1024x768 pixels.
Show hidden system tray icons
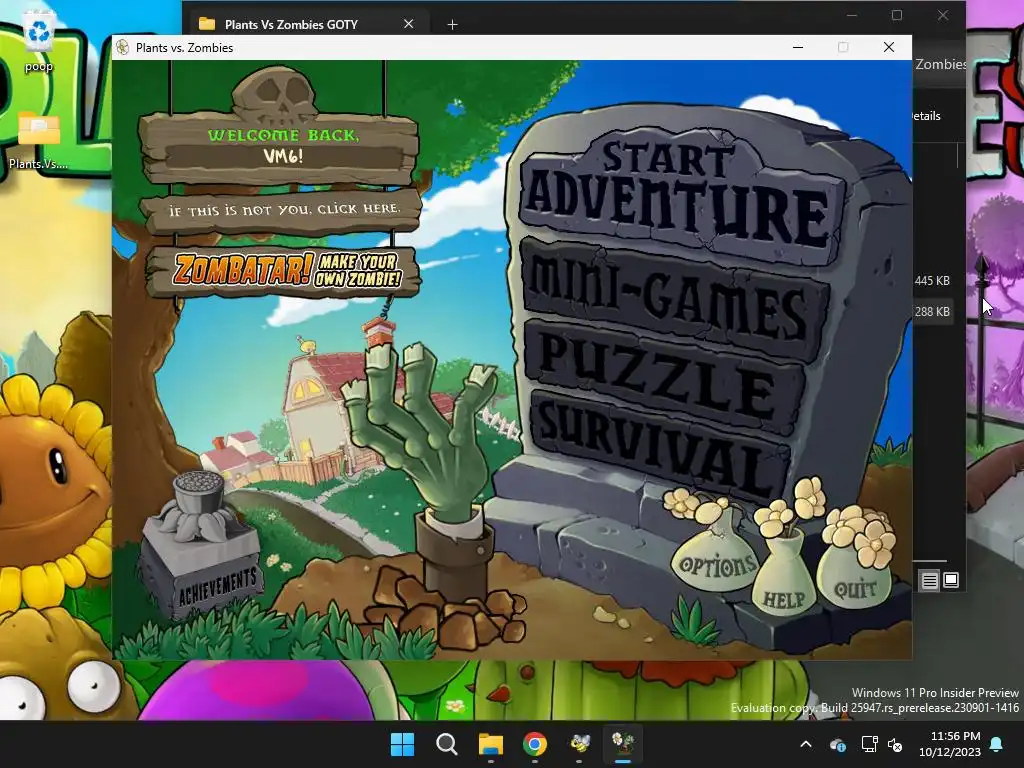coord(806,744)
